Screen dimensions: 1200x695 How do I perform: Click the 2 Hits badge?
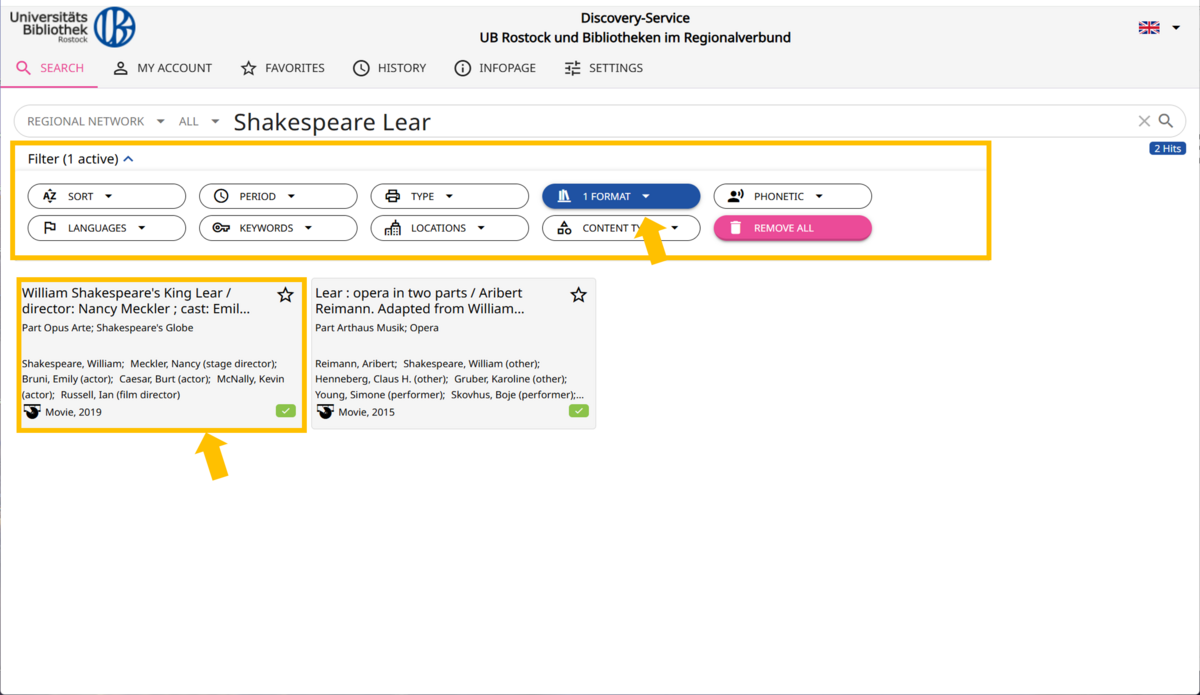point(1167,149)
